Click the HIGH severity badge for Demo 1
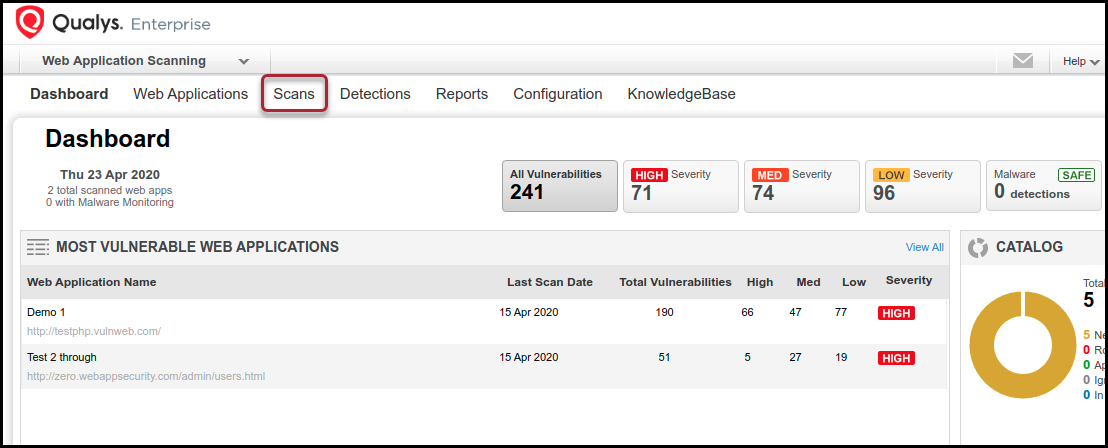Screen dimensions: 1108x448 [896, 313]
